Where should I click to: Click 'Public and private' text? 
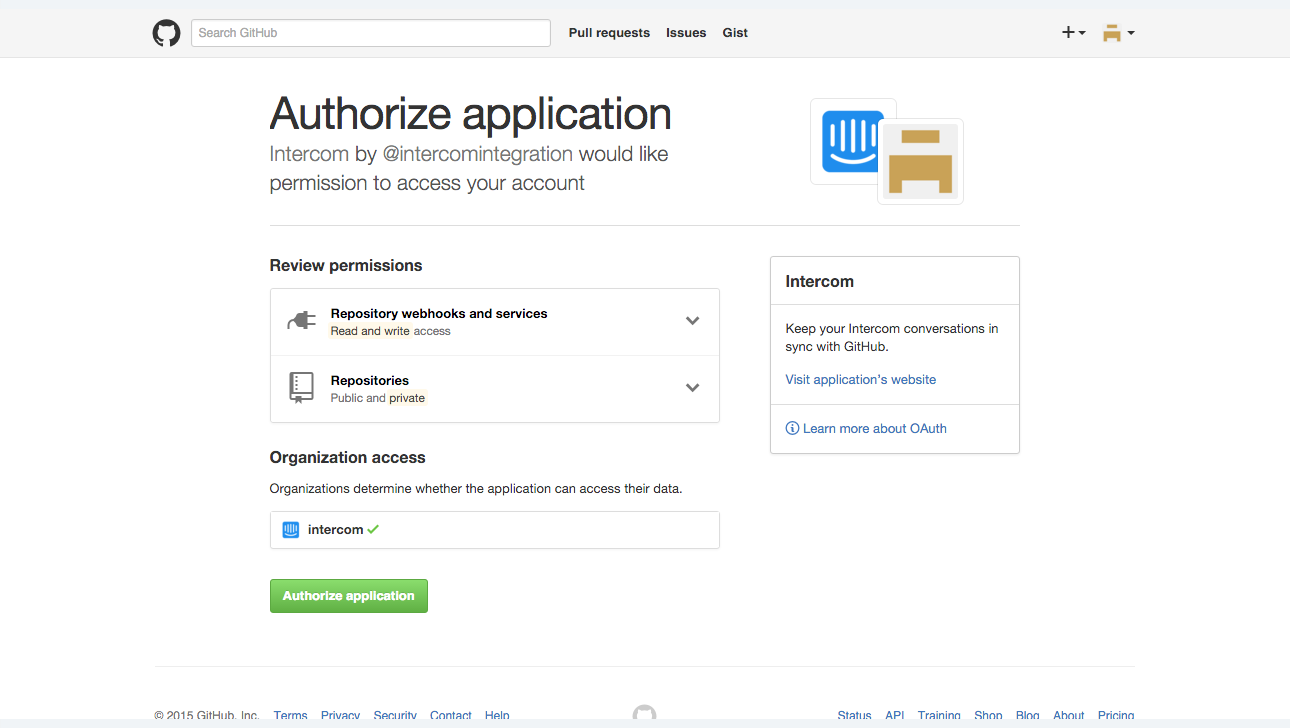coord(378,398)
